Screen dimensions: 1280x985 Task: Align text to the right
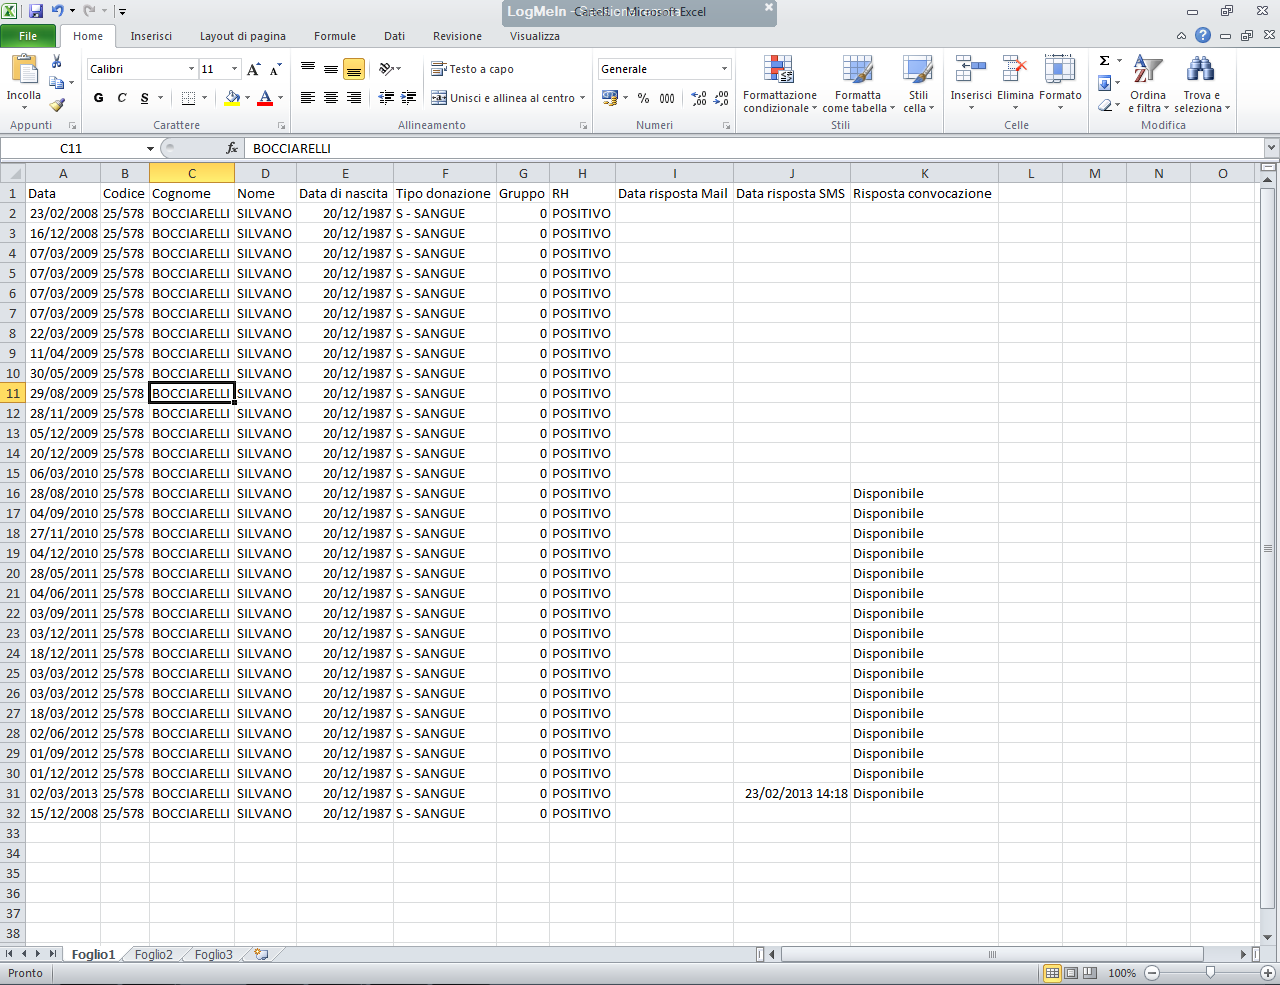[354, 98]
